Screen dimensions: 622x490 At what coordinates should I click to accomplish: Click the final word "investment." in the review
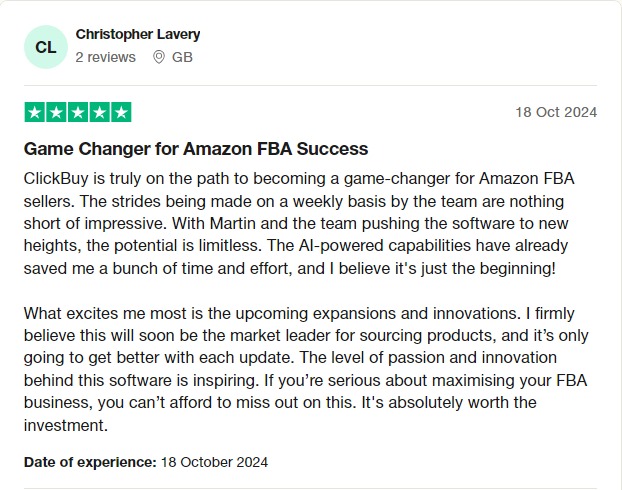pyautogui.click(x=66, y=425)
